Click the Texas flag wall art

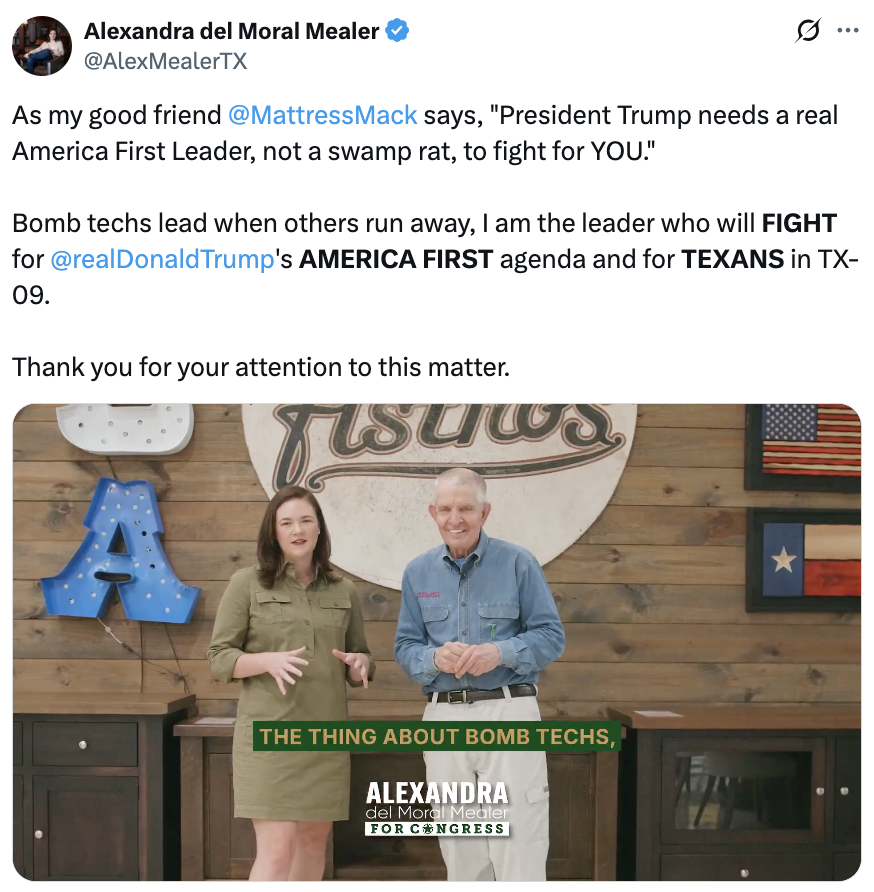[806, 560]
